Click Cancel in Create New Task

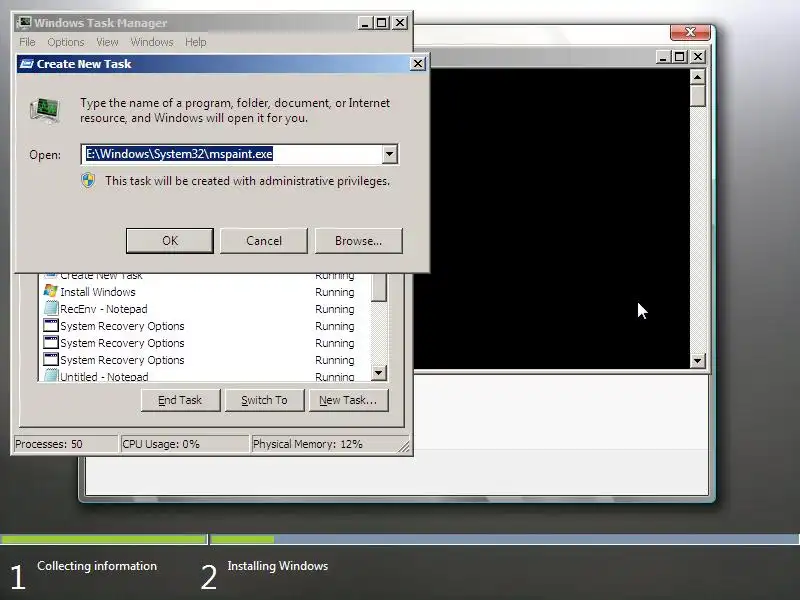pos(264,240)
